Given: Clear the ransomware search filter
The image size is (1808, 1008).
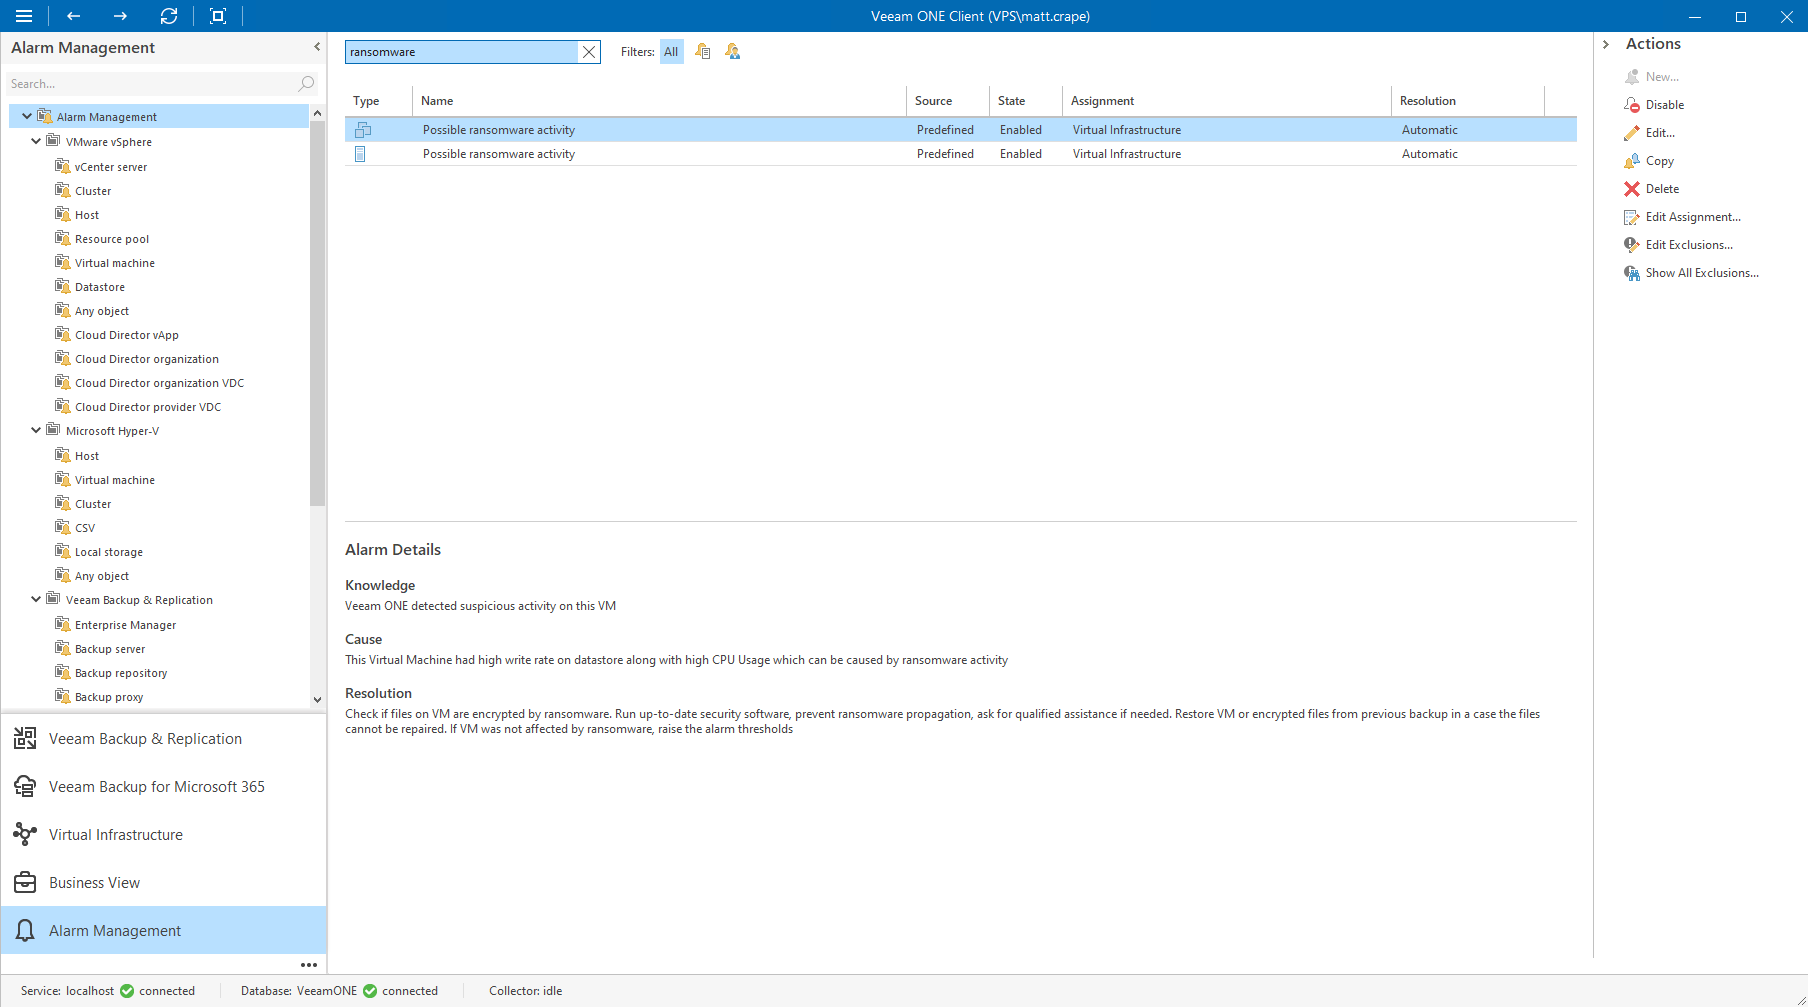Looking at the screenshot, I should click(589, 52).
